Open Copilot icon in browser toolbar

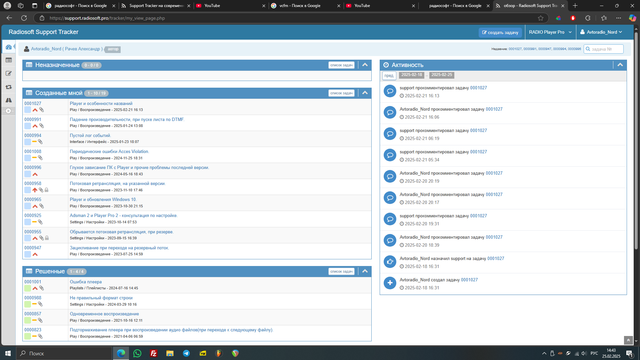coord(632,18)
